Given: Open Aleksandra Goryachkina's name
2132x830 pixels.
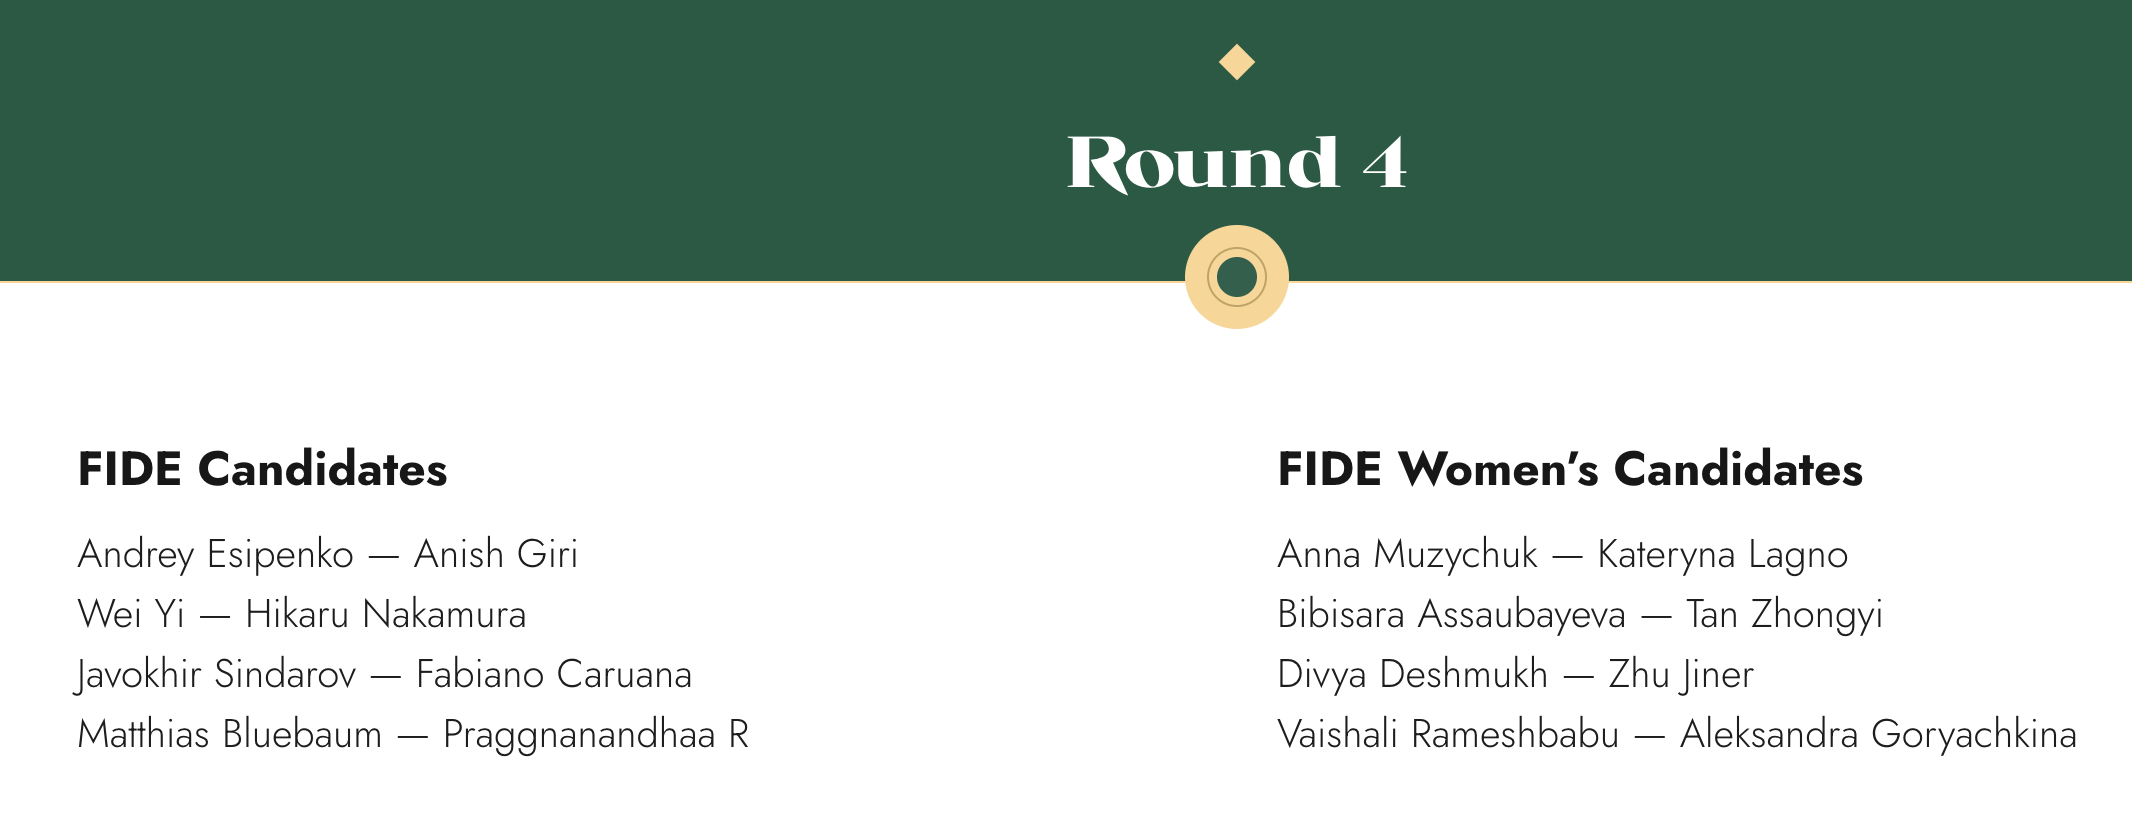Looking at the screenshot, I should tap(1878, 735).
